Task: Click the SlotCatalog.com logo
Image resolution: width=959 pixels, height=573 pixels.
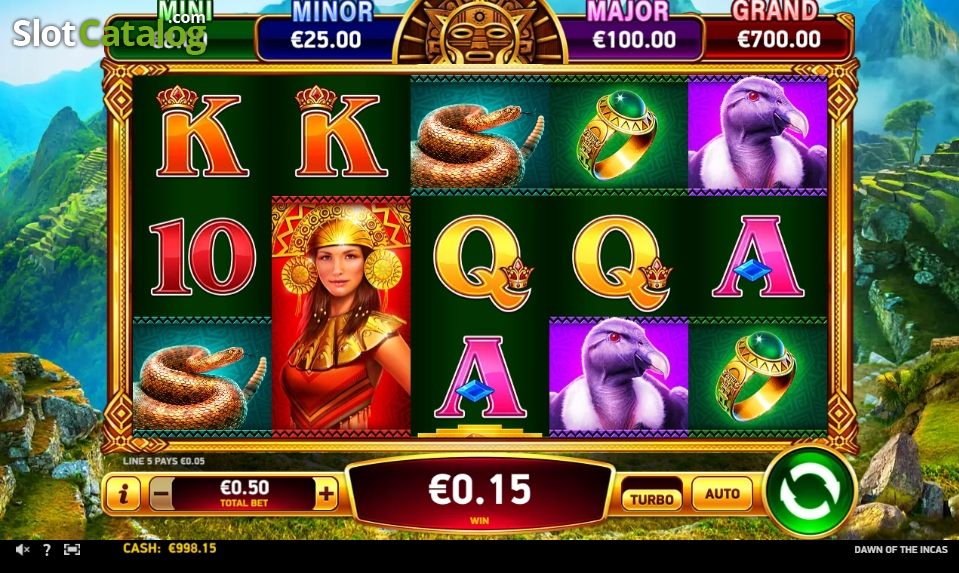Action: tap(109, 32)
